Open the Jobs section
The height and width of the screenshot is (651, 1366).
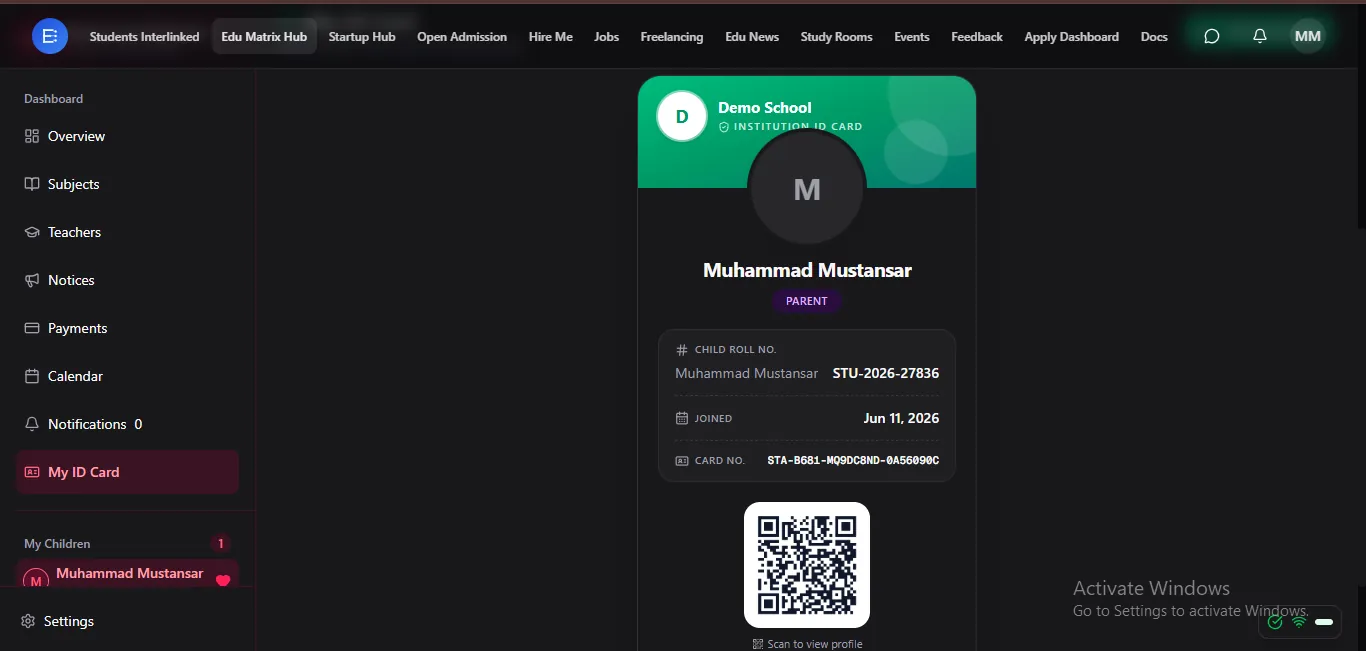[607, 36]
